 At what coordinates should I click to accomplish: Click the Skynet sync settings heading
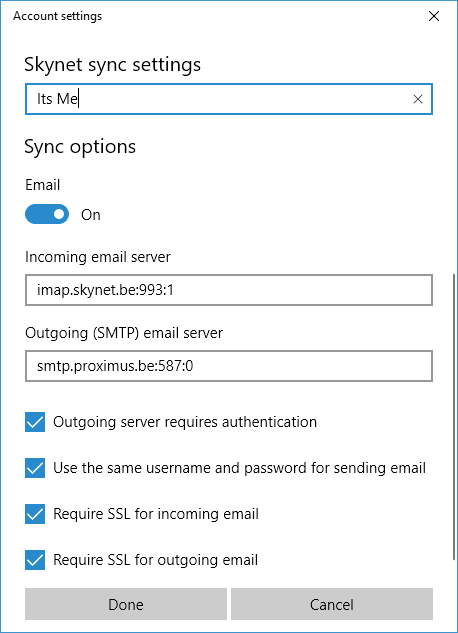tap(112, 65)
